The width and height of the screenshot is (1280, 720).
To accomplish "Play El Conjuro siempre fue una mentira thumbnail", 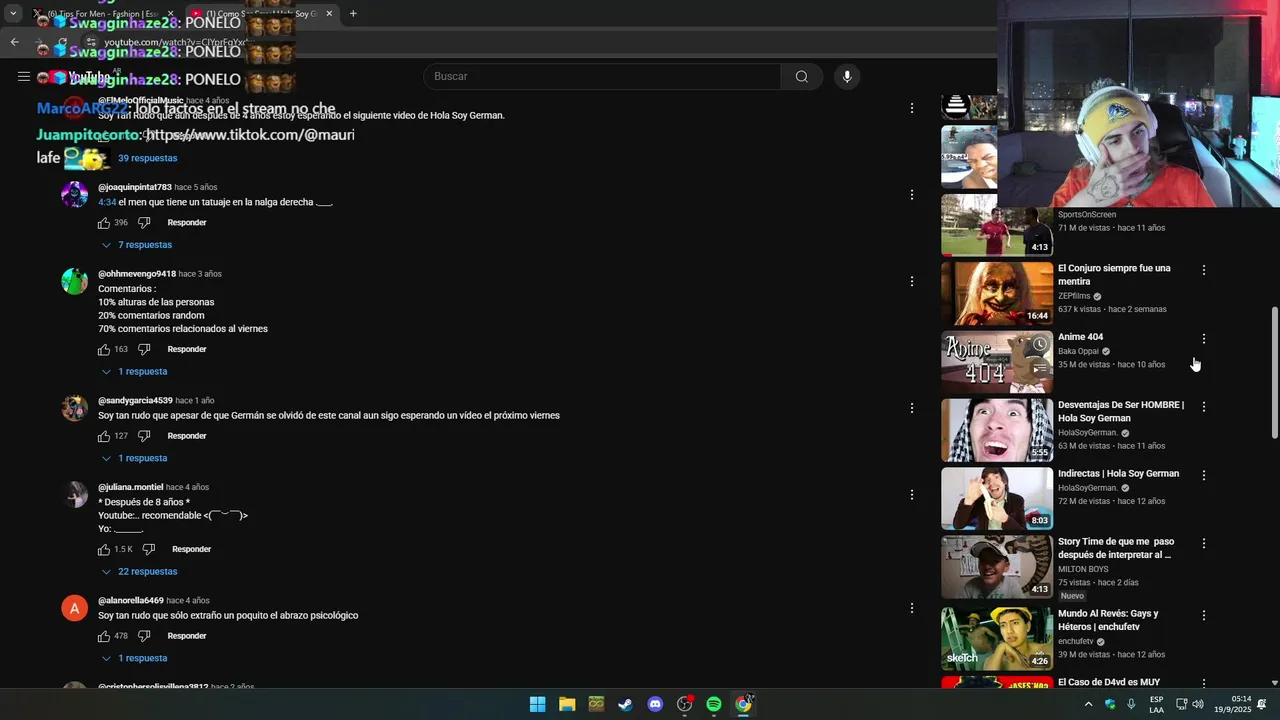I will [x=996, y=294].
